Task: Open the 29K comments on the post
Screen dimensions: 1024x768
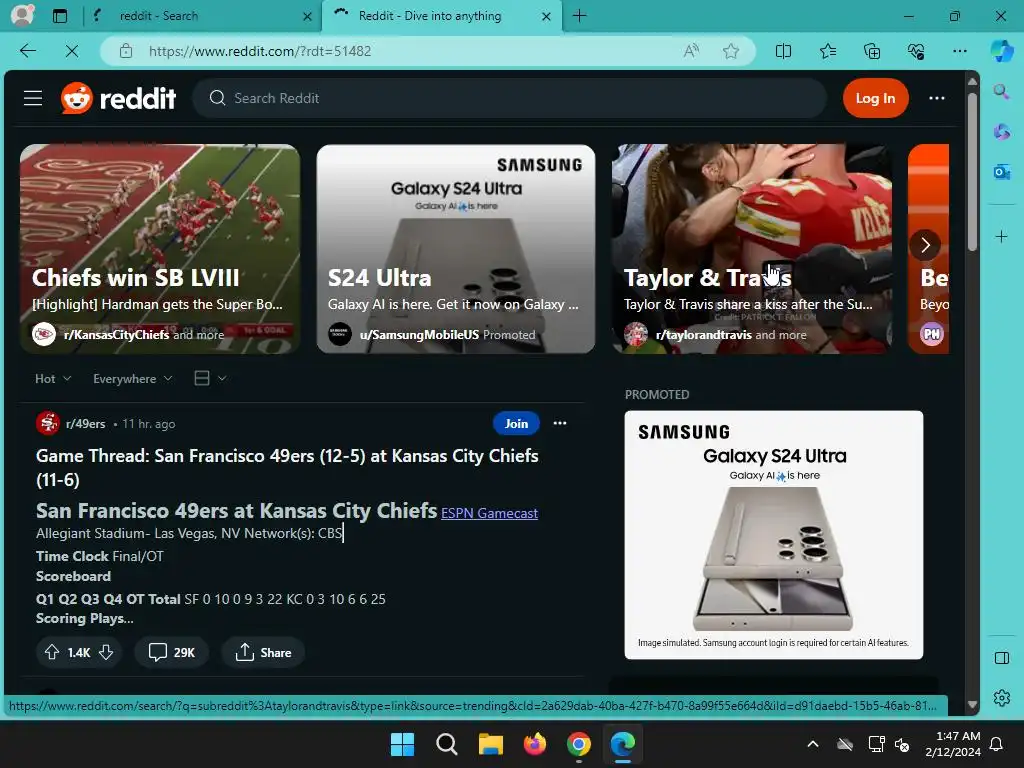Action: click(x=172, y=652)
